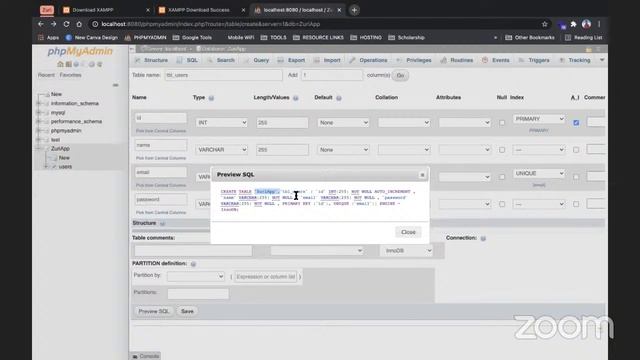
Task: Click the Table comments input field
Action: click(193, 251)
